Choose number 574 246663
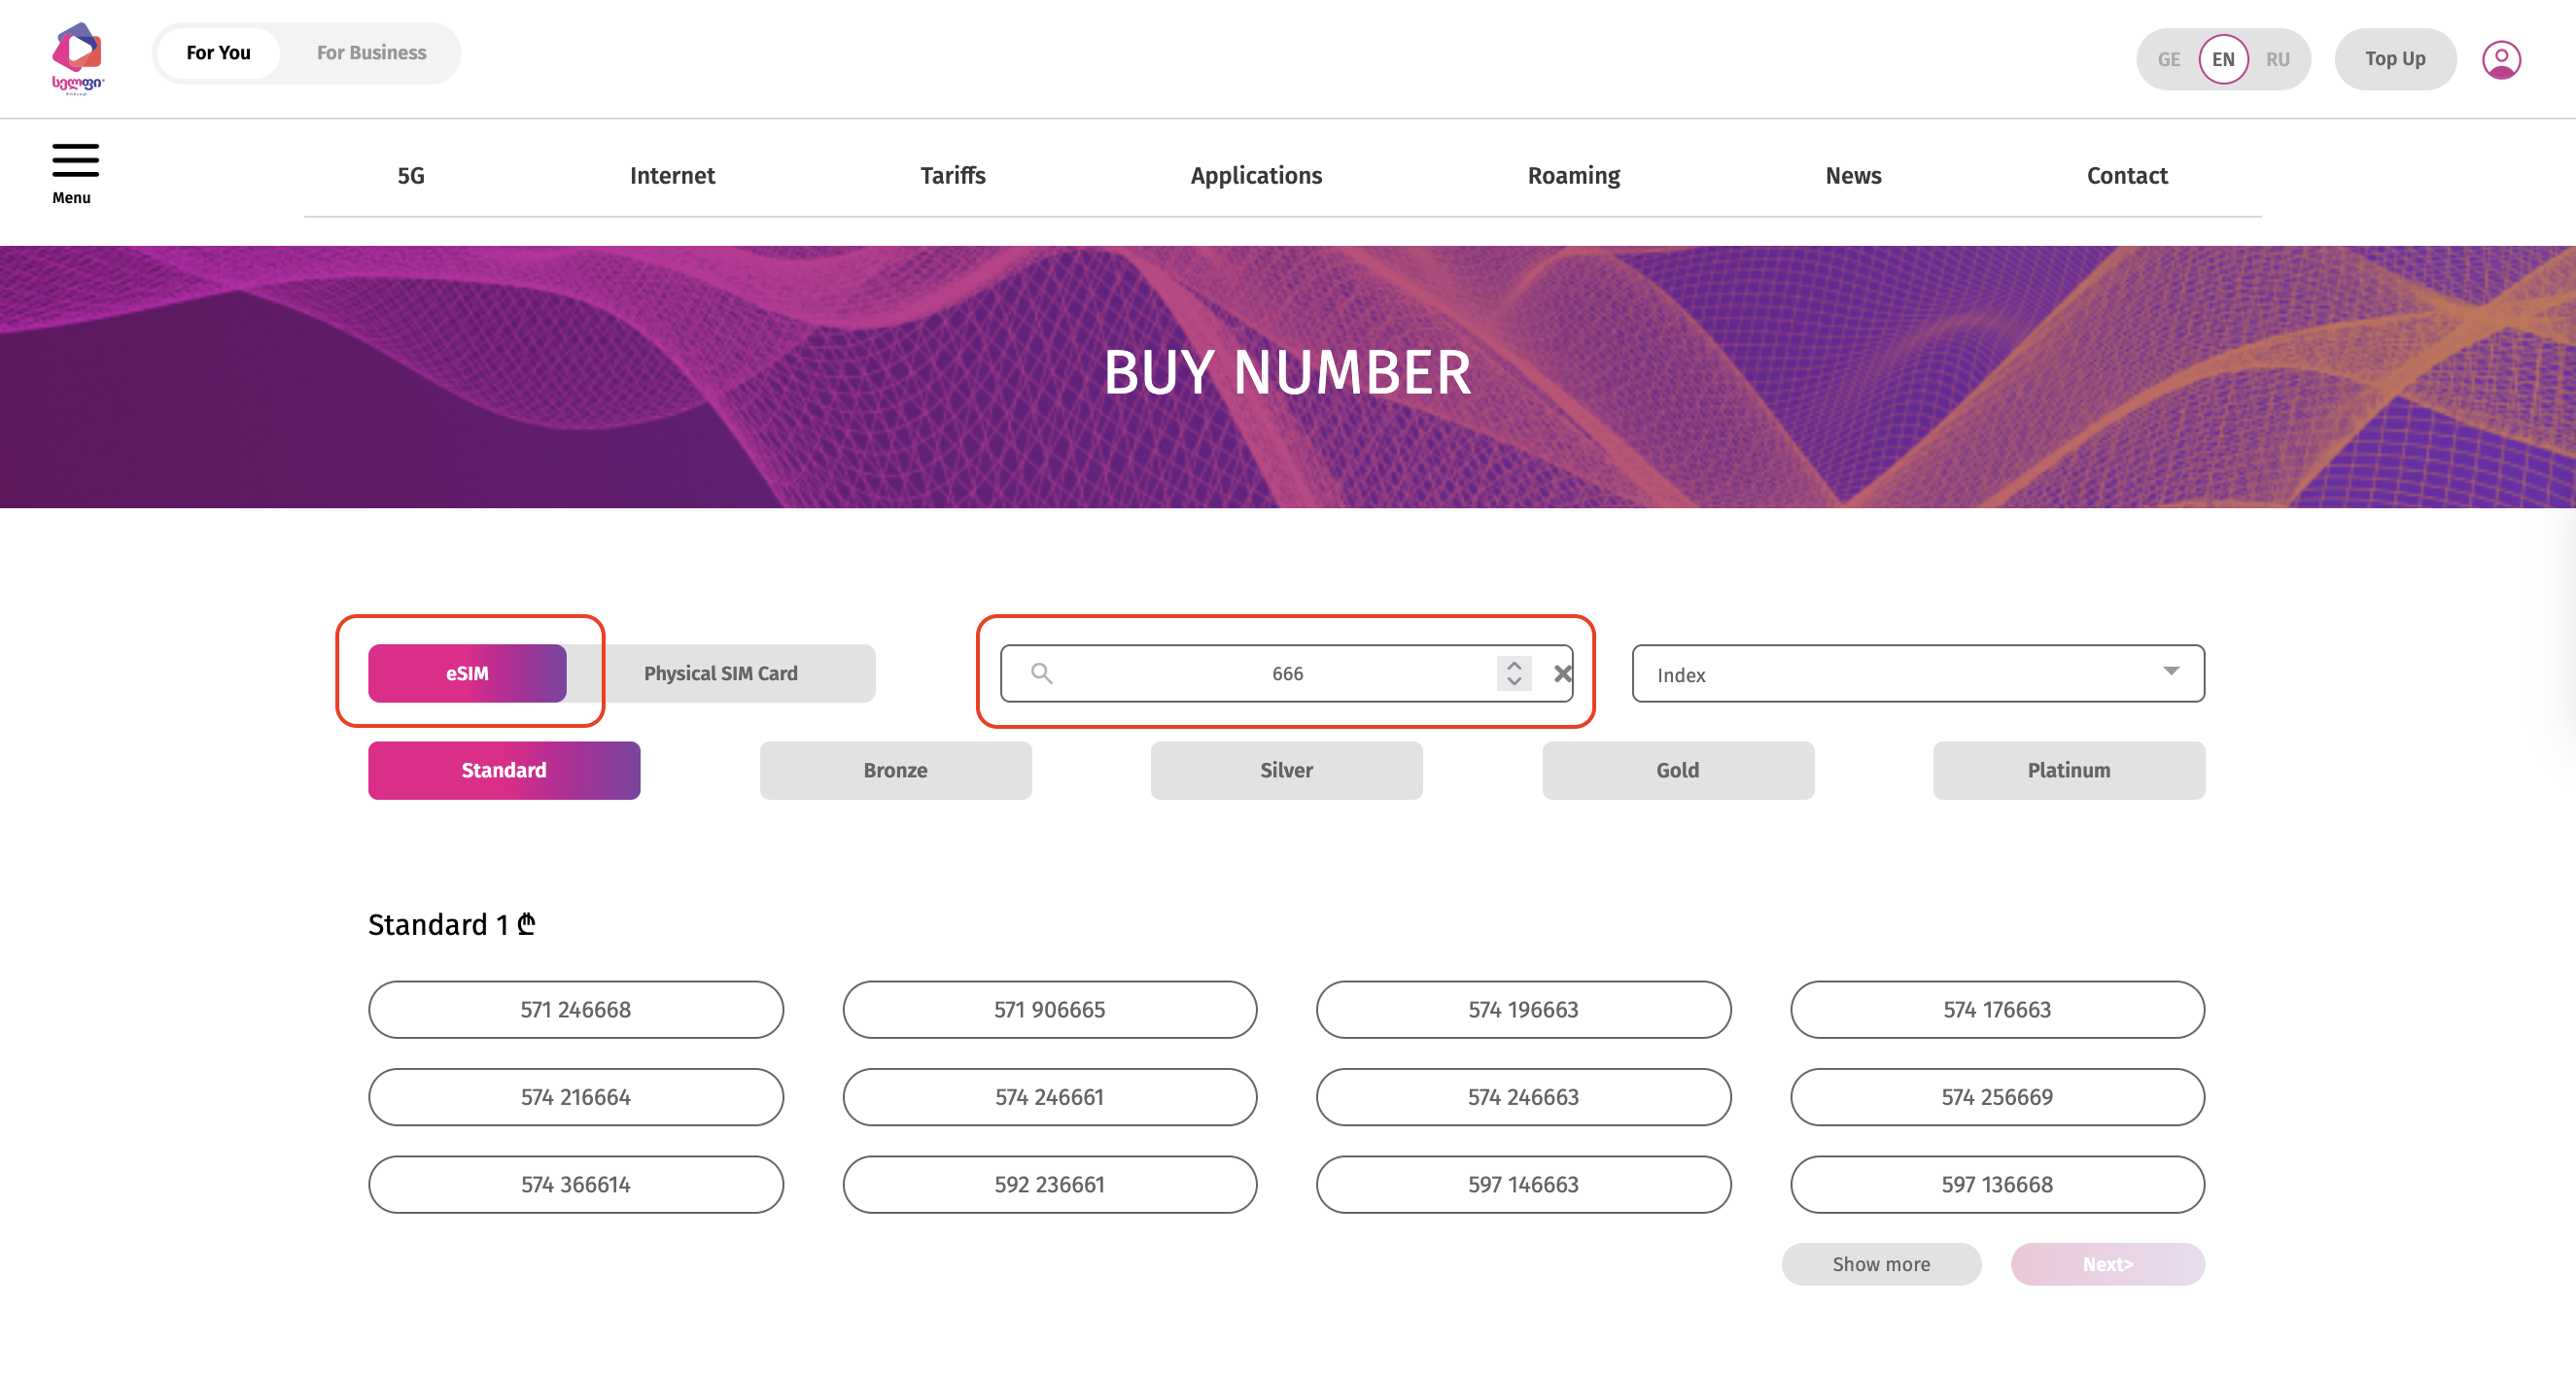 [x=1522, y=1097]
